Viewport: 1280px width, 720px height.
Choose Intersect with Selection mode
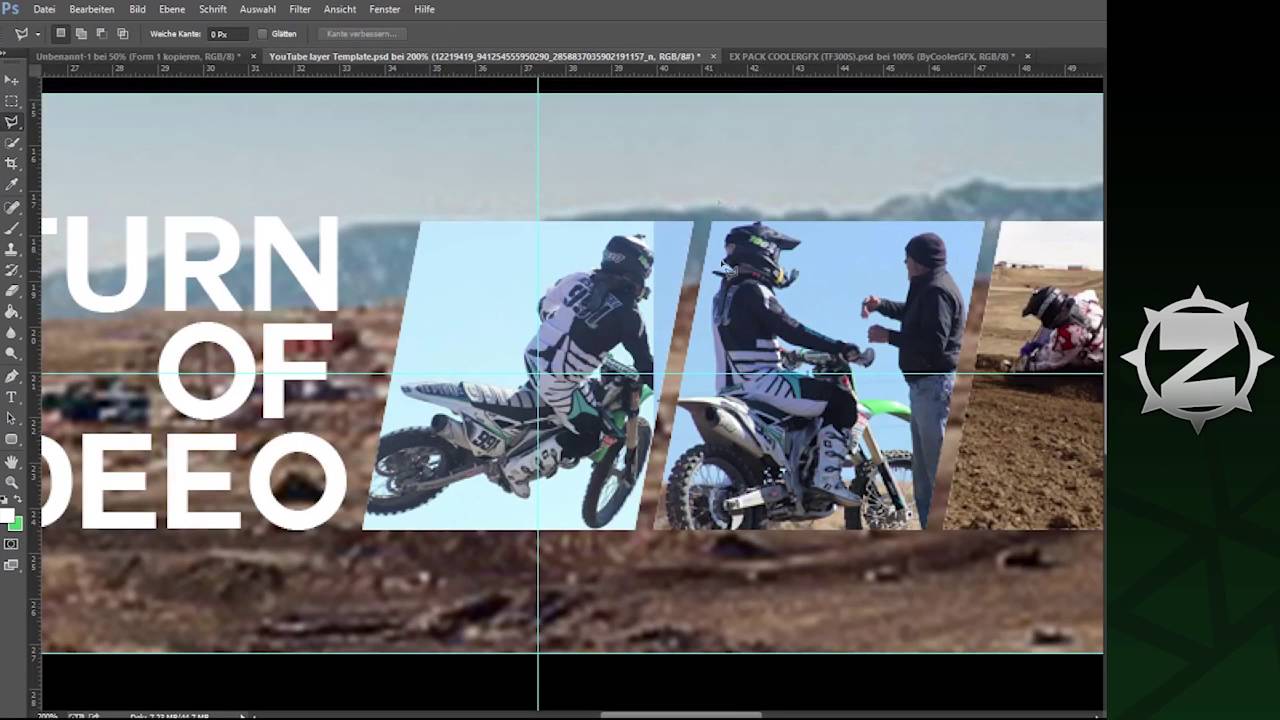(122, 34)
